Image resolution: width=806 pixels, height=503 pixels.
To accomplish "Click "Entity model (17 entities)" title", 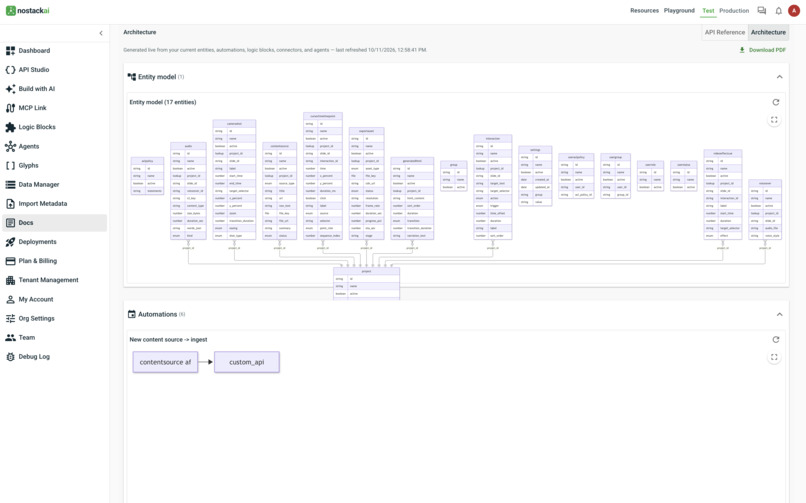I will (162, 102).
